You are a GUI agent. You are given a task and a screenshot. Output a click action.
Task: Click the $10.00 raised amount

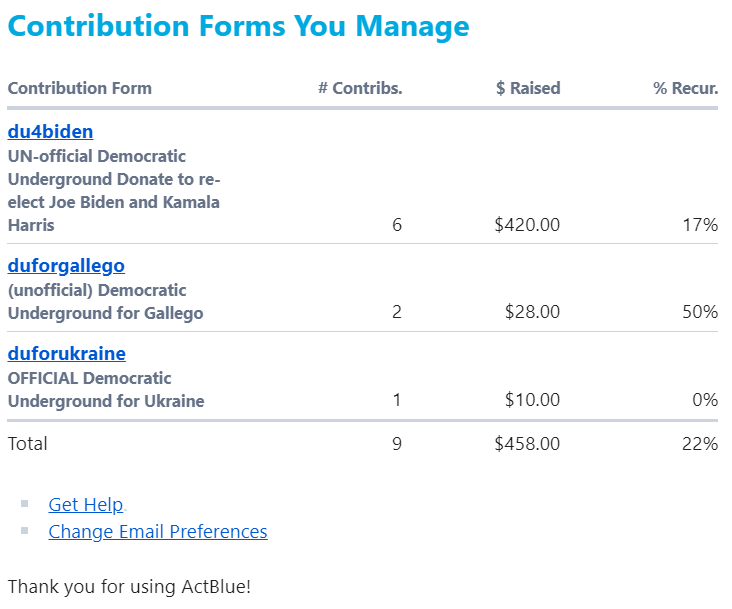pos(532,401)
